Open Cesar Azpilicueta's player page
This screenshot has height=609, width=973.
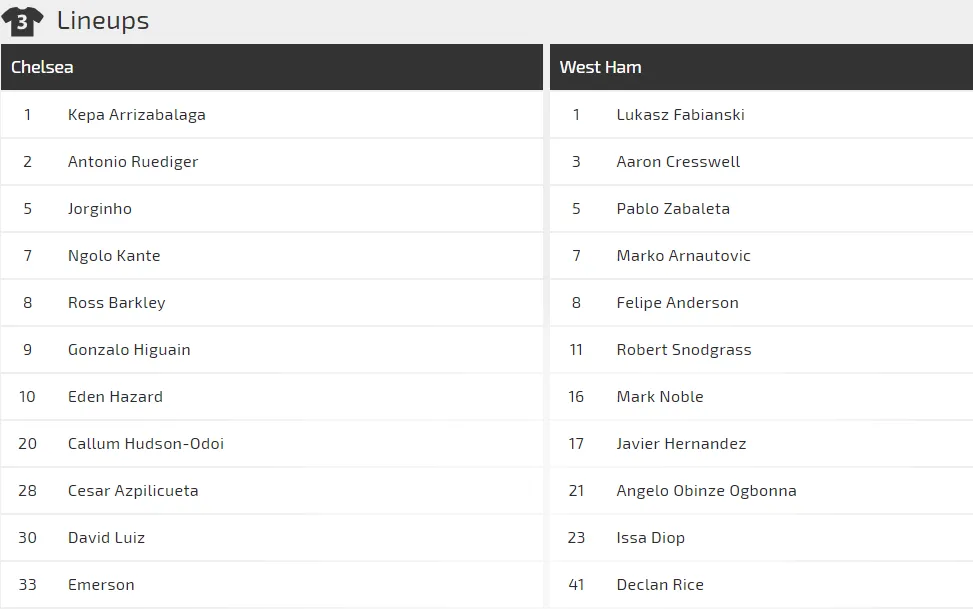tap(132, 491)
